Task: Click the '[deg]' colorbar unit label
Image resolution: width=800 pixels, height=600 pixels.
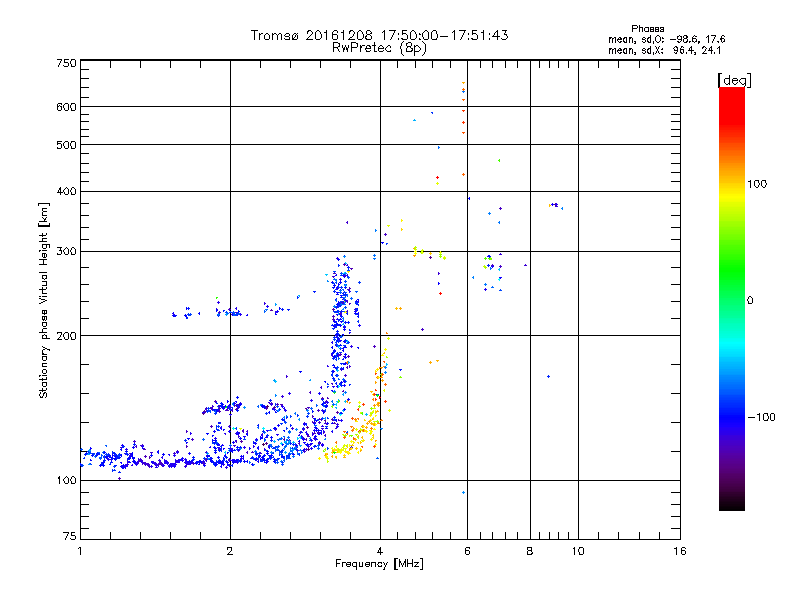Action: 734,80
